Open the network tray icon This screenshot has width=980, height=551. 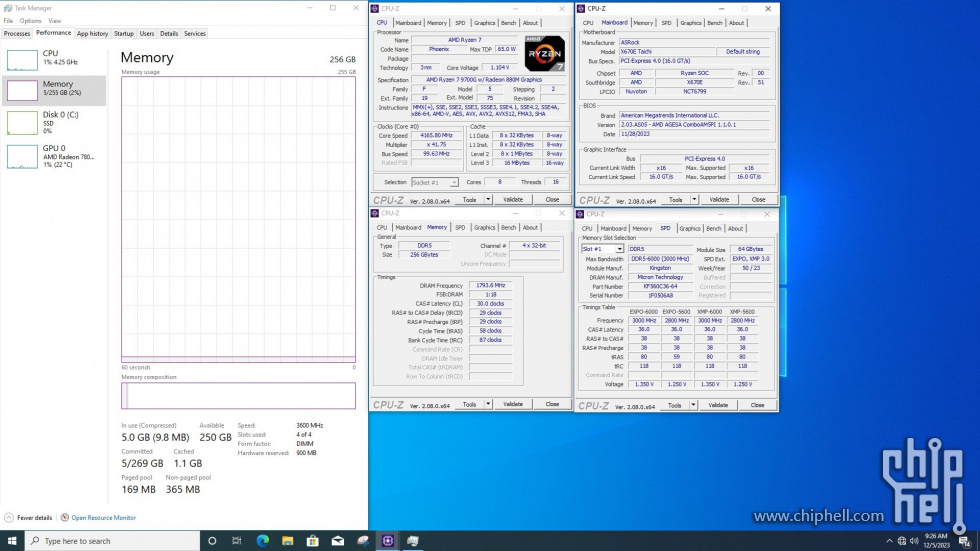(x=901, y=540)
